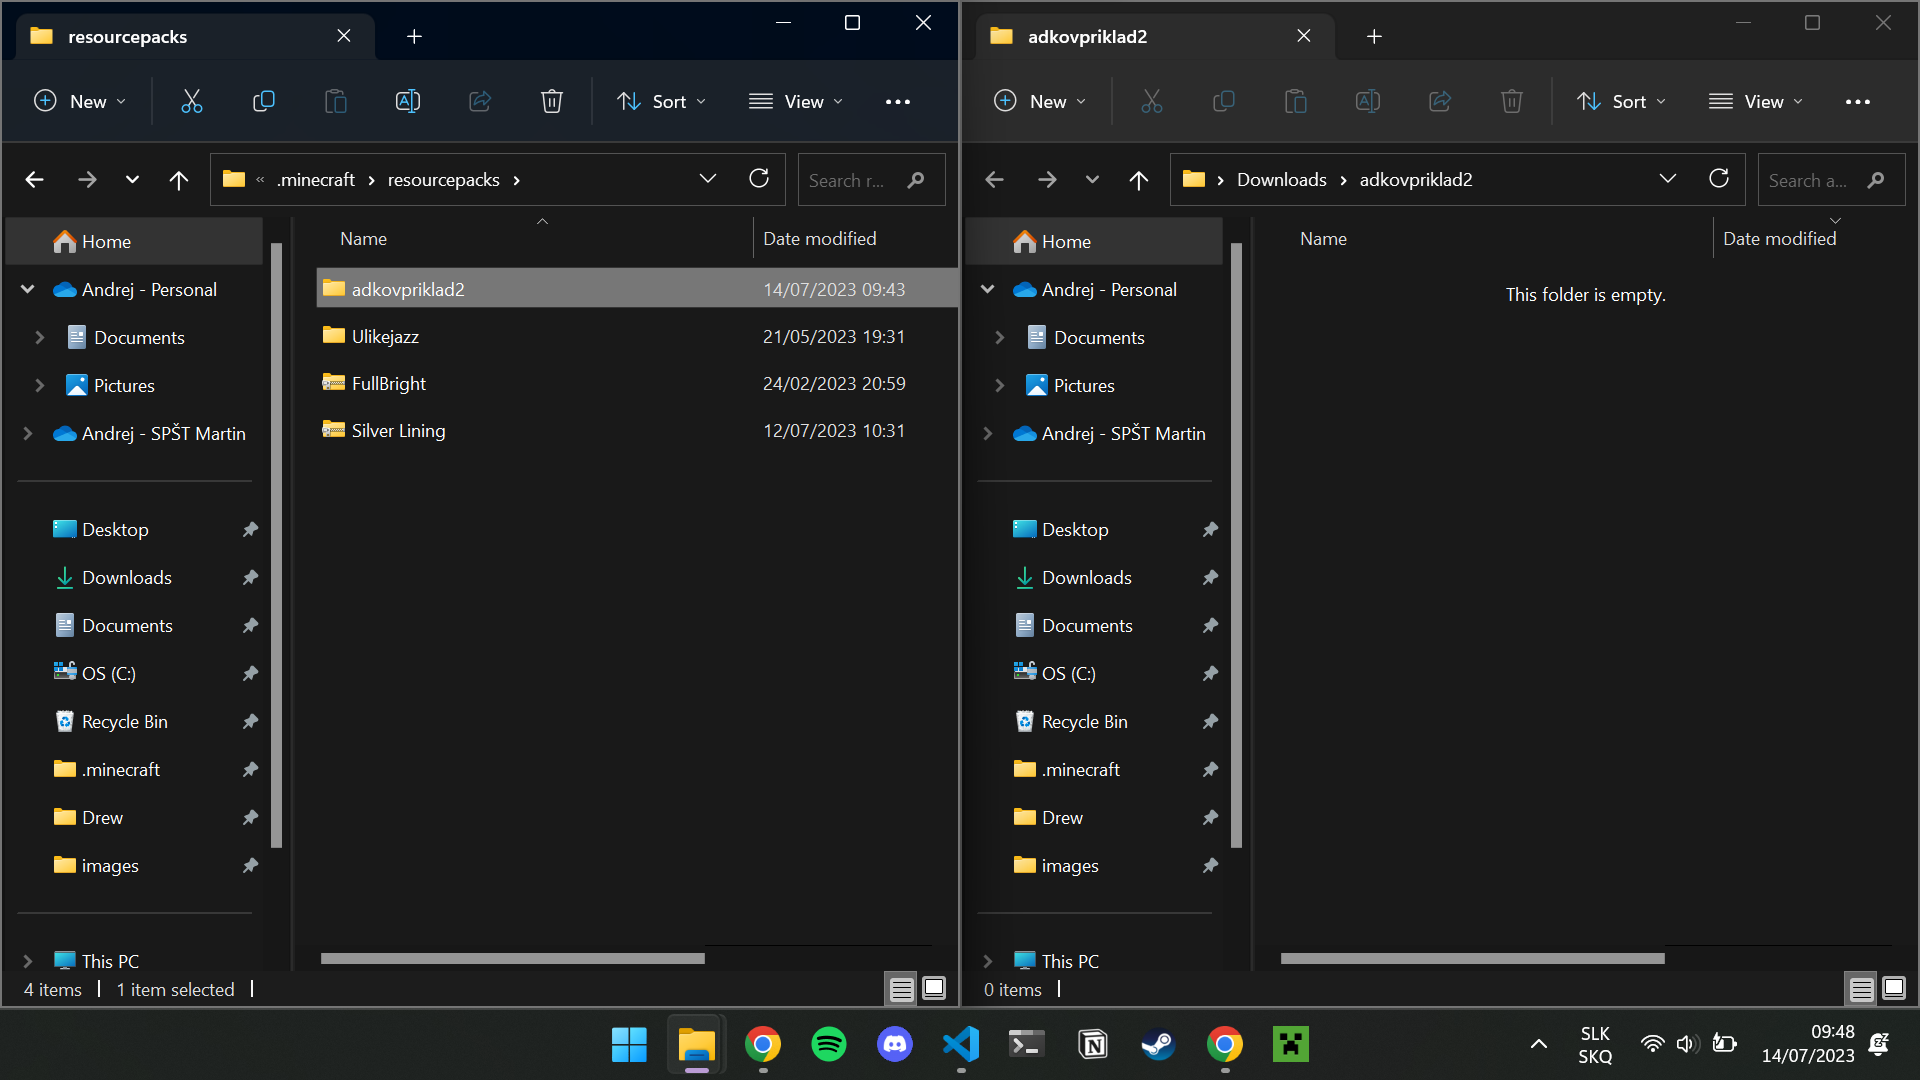The image size is (1920, 1080).
Task: Select the Ulikejazz folder
Action: coord(636,337)
